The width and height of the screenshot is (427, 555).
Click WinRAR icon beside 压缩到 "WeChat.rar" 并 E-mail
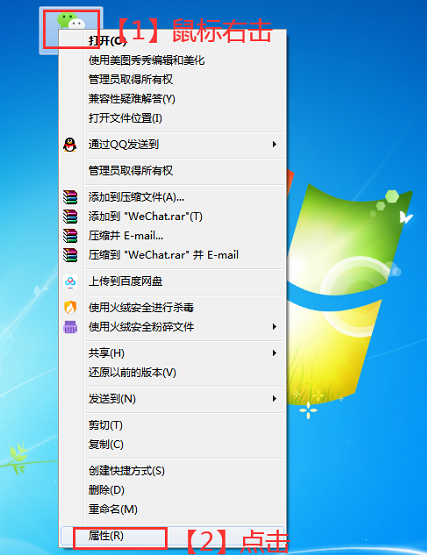pos(70,255)
